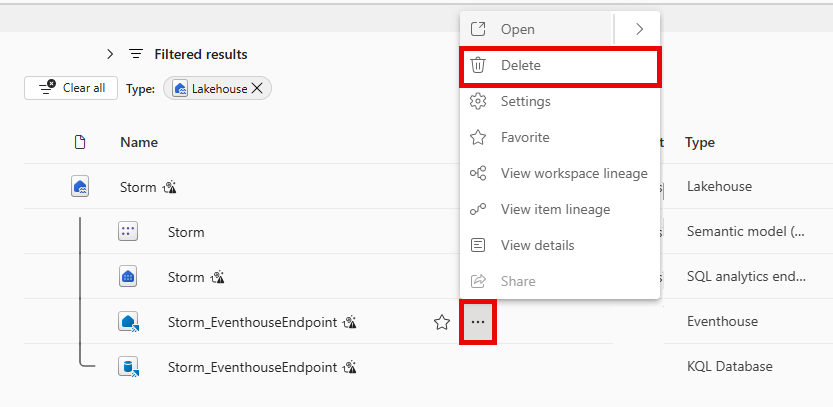
Task: Favorite the Storm_EventhouseEndpoint Eventhouse row star
Action: (441, 322)
